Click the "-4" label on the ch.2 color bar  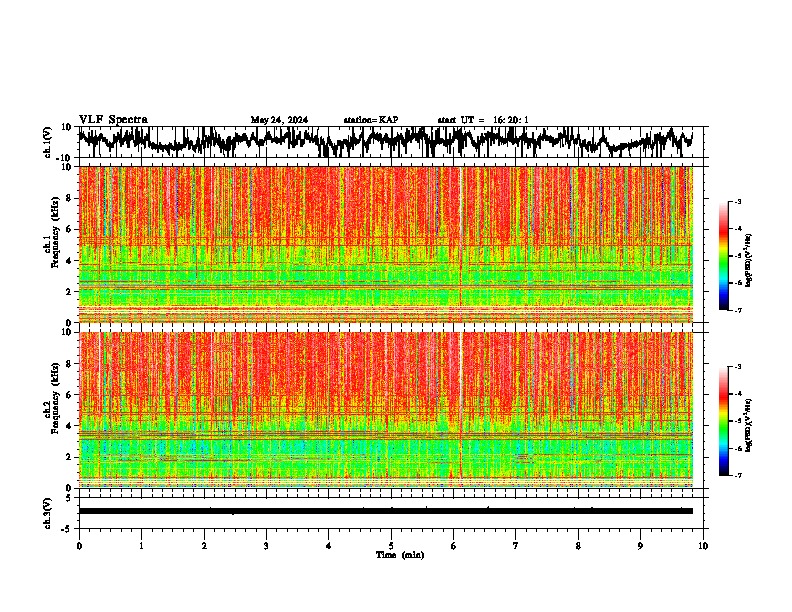pyautogui.click(x=737, y=394)
